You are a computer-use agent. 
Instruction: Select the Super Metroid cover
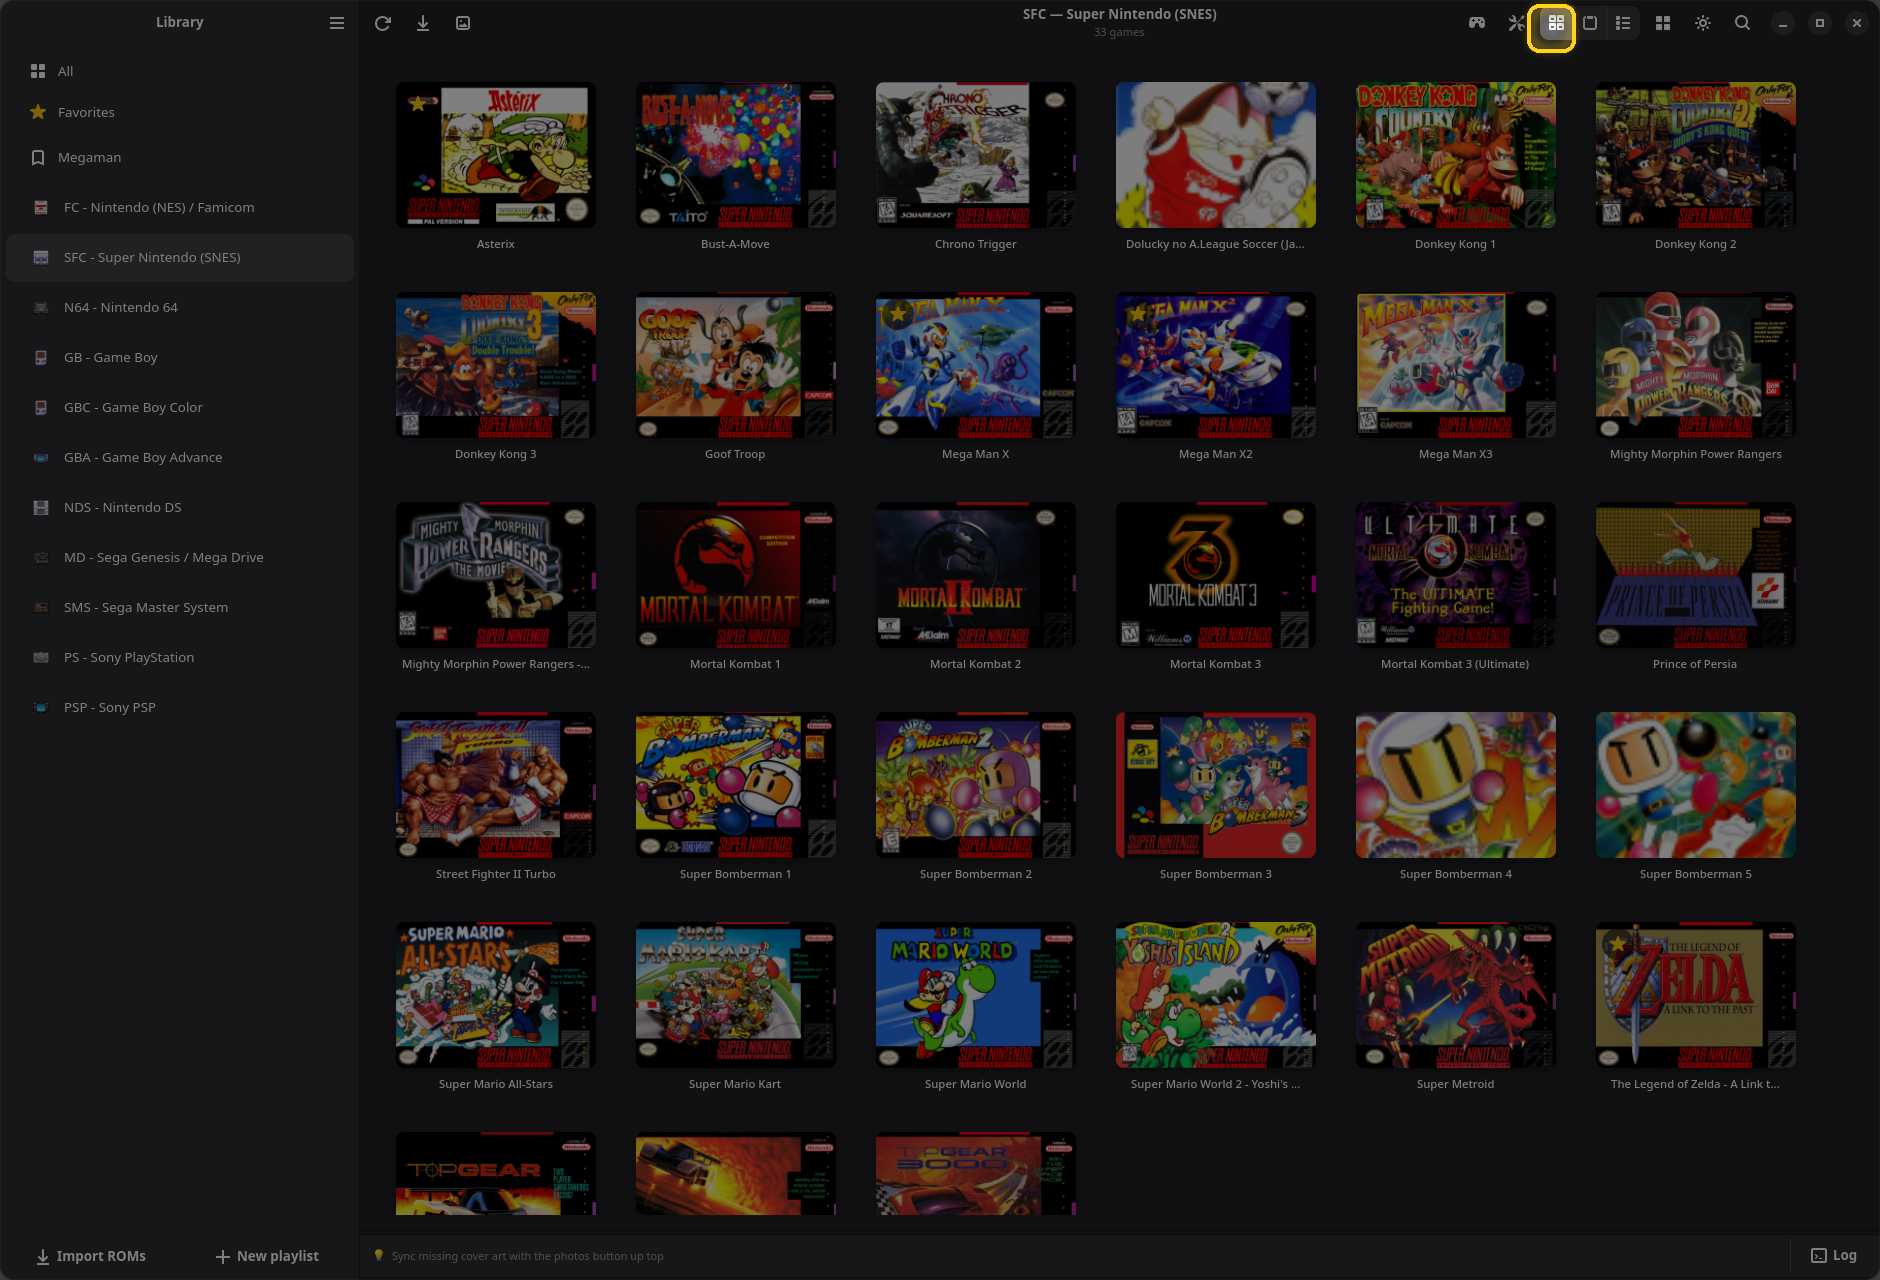(x=1456, y=995)
